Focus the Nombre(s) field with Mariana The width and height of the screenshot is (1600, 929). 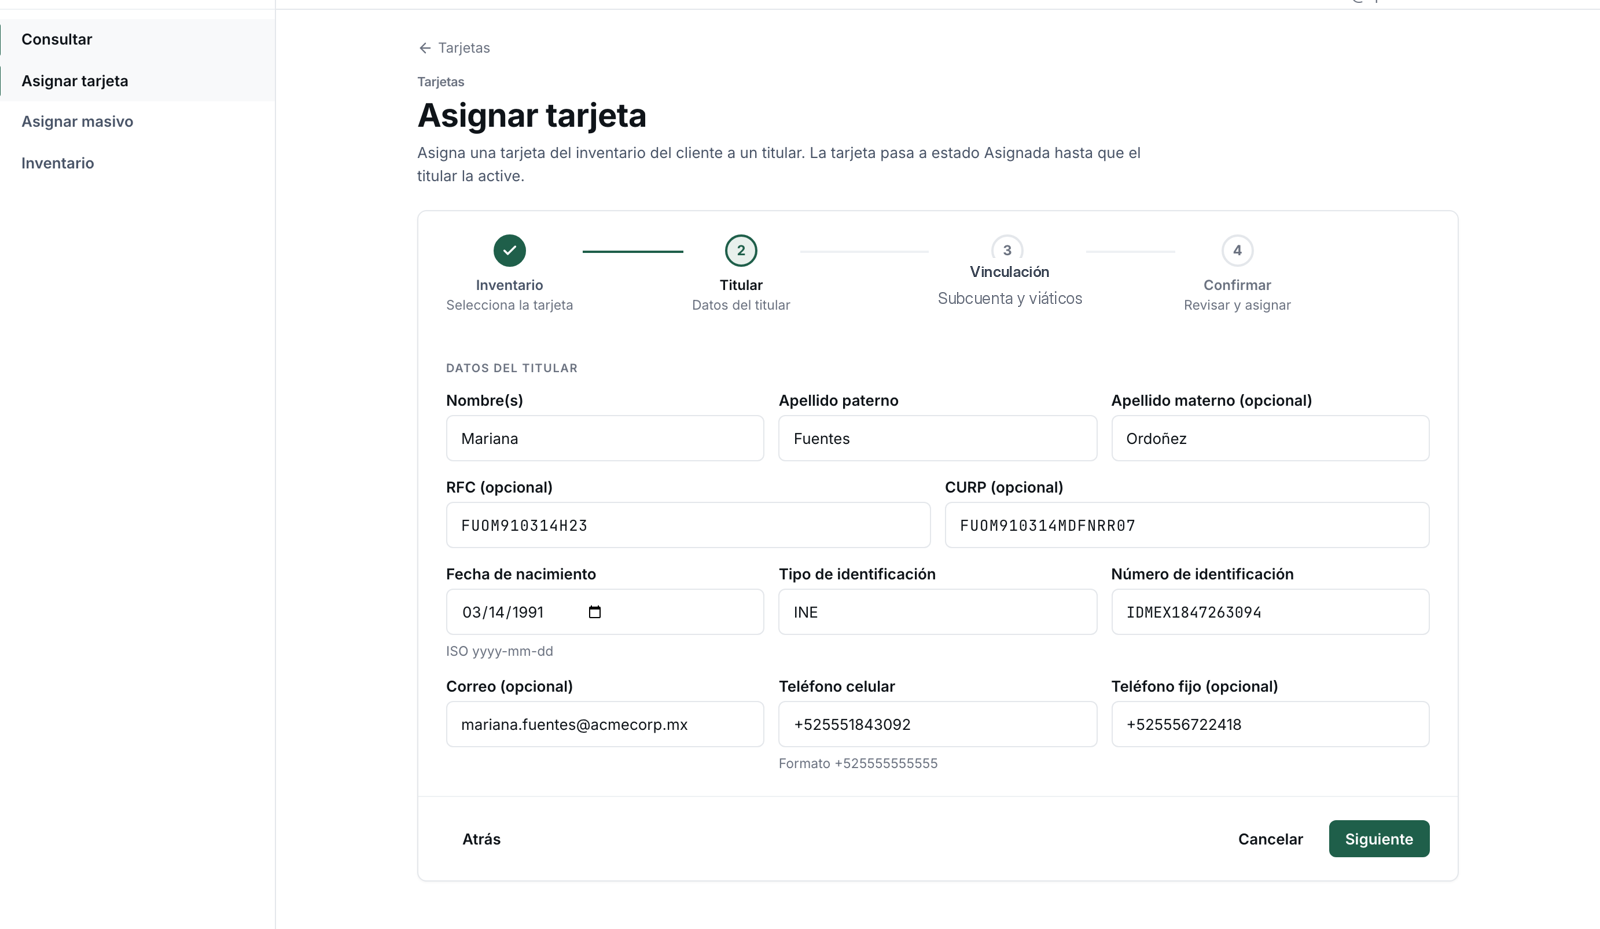[x=605, y=438]
